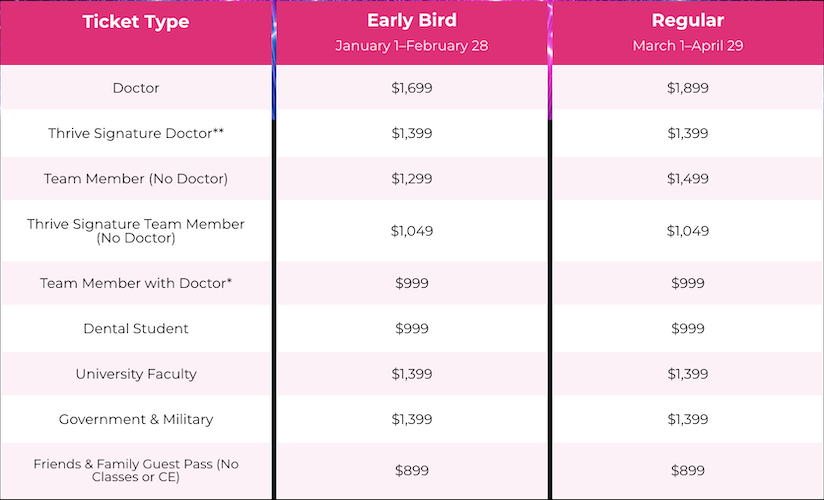
Task: Click the Regular column header
Action: pyautogui.click(x=686, y=21)
